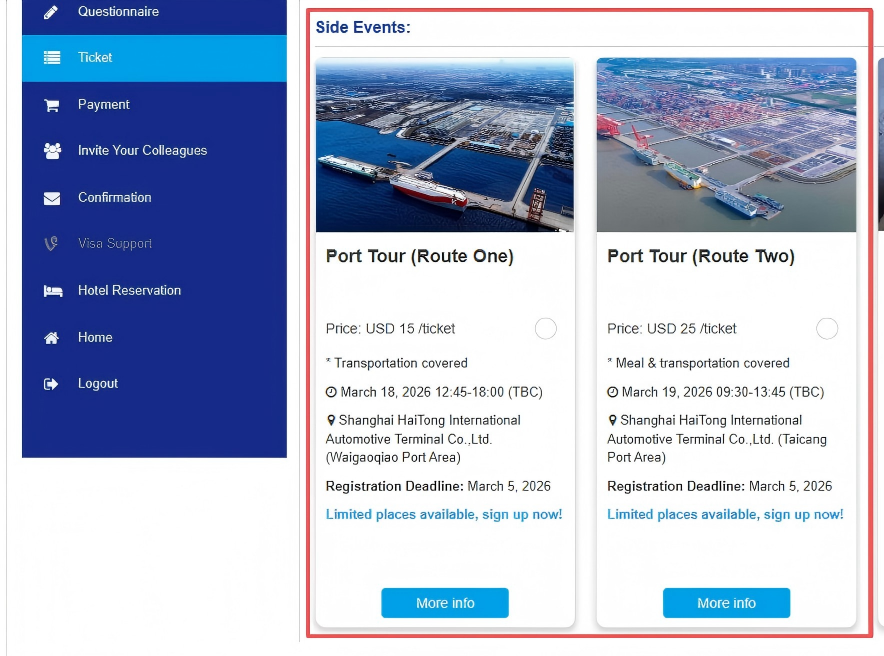Click More info for Route One
The image size is (884, 656).
tap(445, 603)
